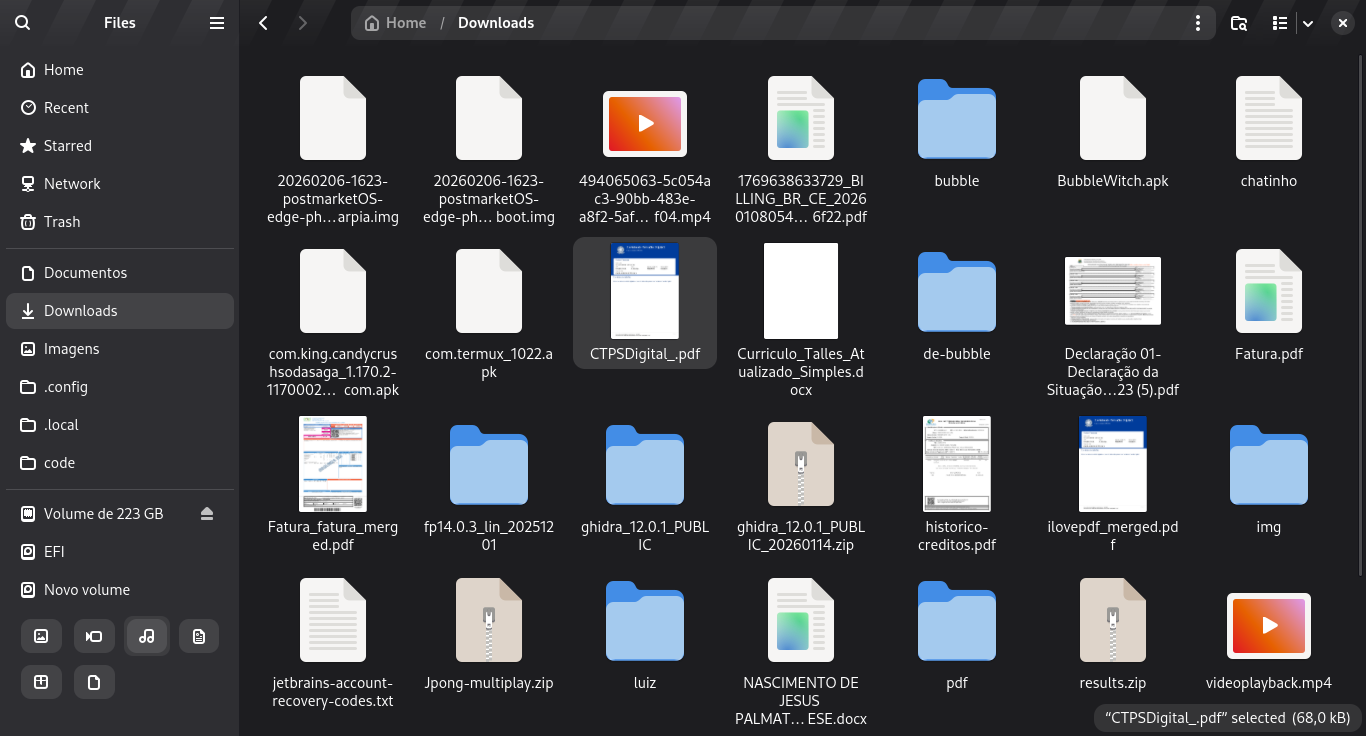Open the three-dot folder menu in path bar

click(1198, 23)
